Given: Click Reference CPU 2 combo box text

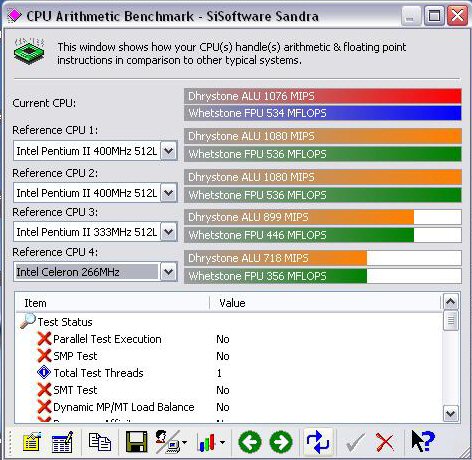Looking at the screenshot, I should pos(87,193).
